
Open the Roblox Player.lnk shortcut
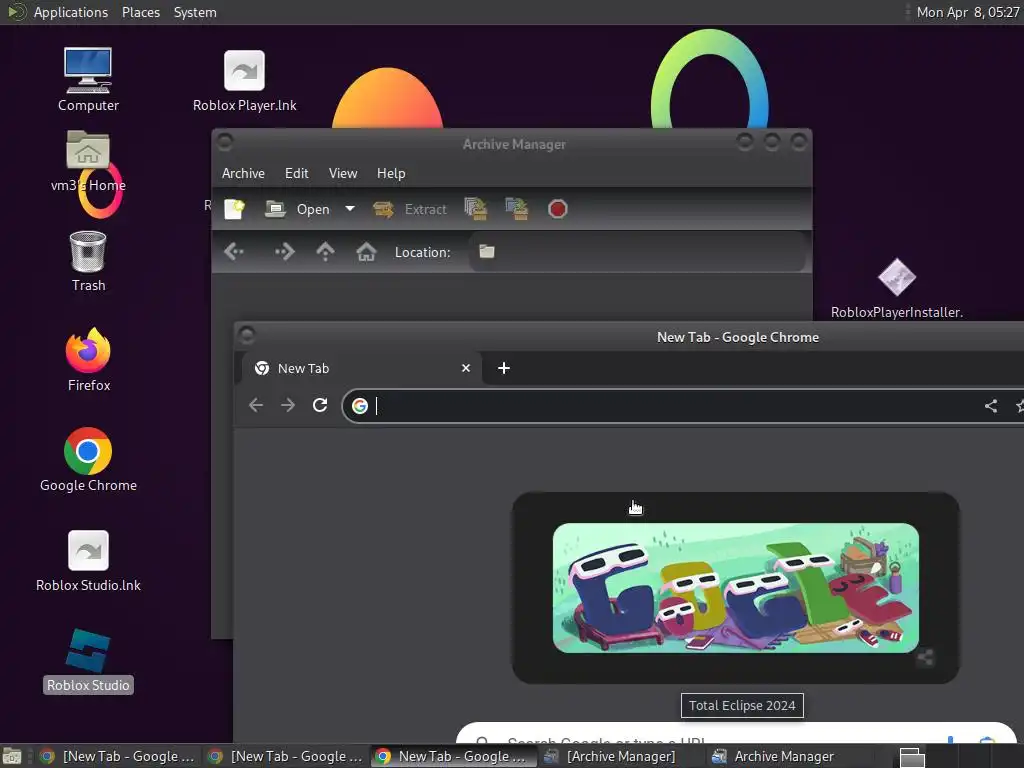click(x=244, y=80)
